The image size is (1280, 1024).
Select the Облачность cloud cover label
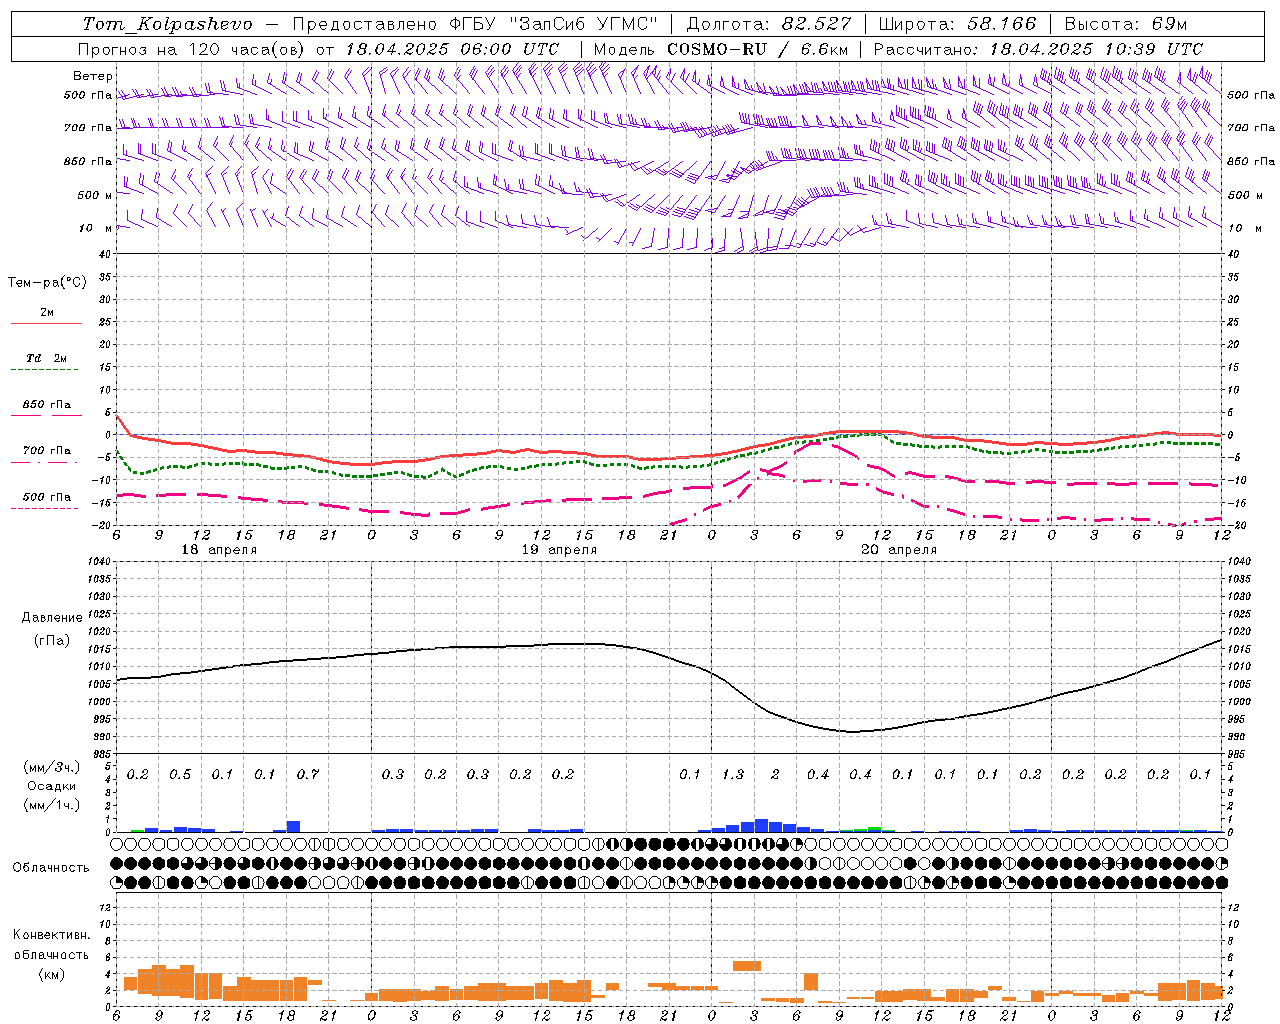tap(51, 868)
